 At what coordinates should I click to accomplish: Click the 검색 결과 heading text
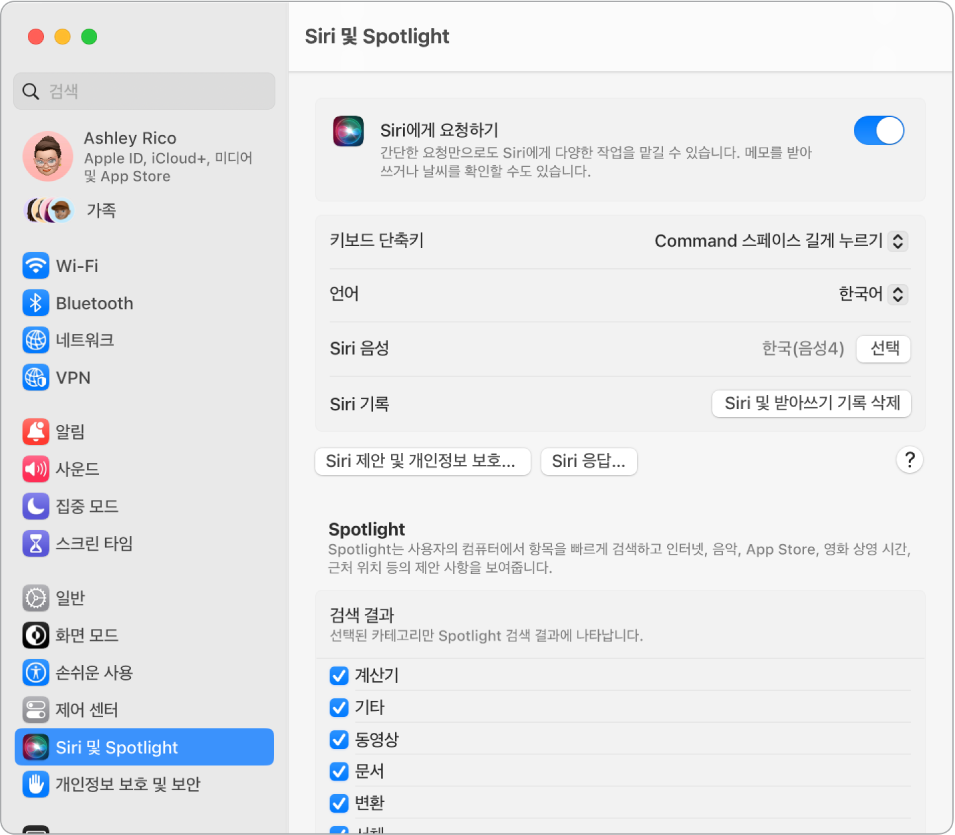tap(362, 615)
